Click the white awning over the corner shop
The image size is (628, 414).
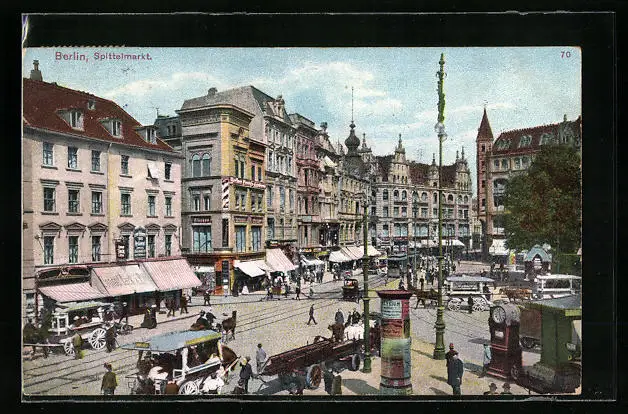point(253,268)
